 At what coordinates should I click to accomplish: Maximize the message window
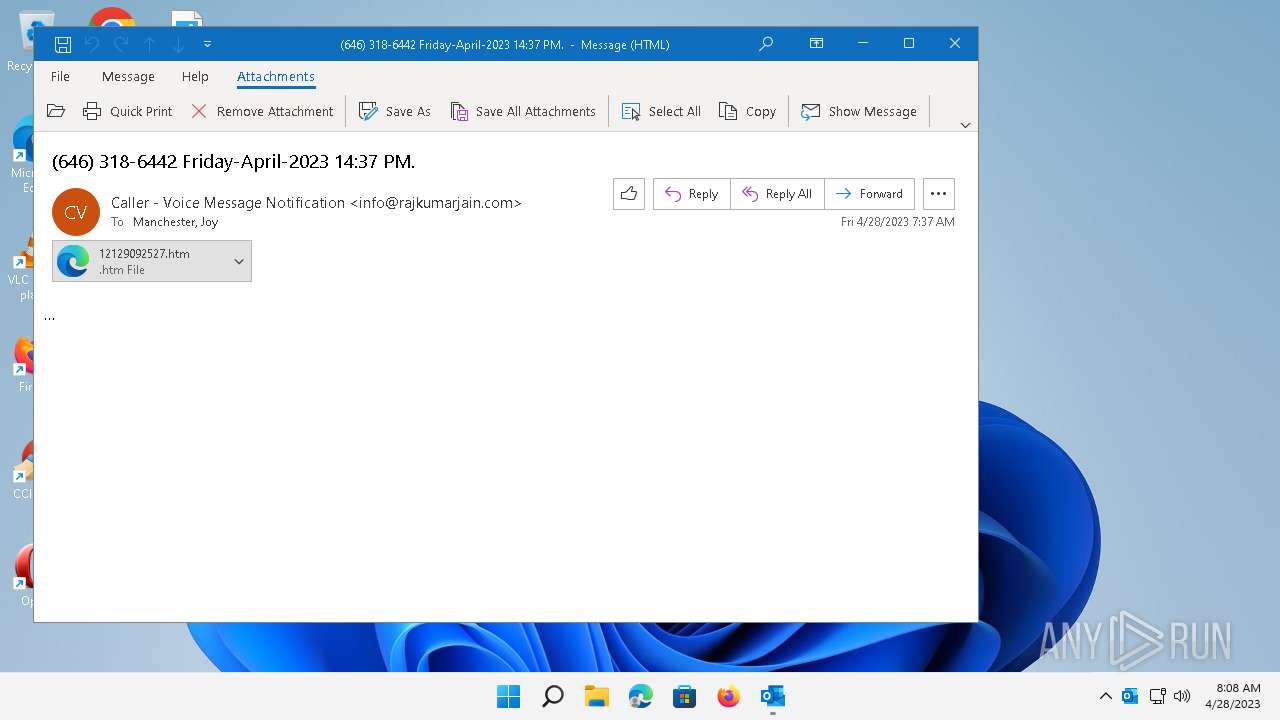pos(909,43)
